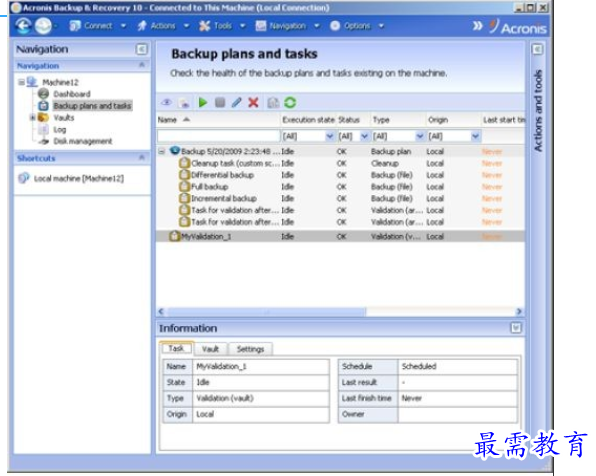Click the task properties toolbar icon

point(273,103)
